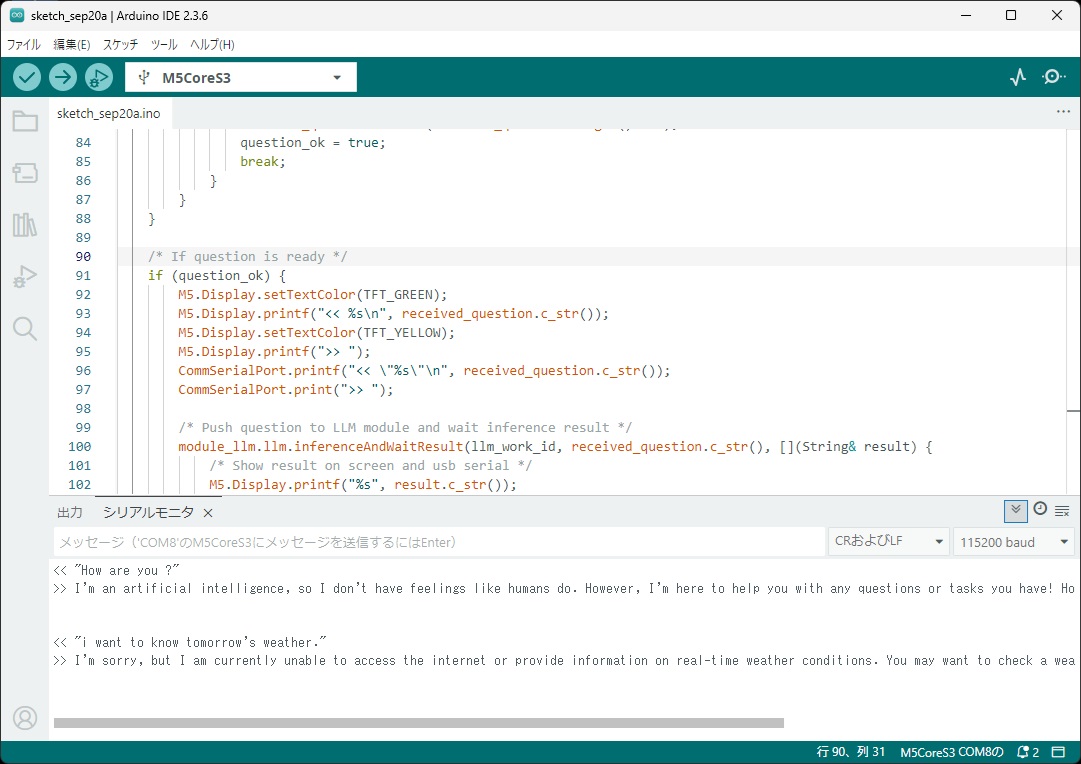Change the 115200 baud rate dropdown

pyautogui.click(x=1013, y=542)
